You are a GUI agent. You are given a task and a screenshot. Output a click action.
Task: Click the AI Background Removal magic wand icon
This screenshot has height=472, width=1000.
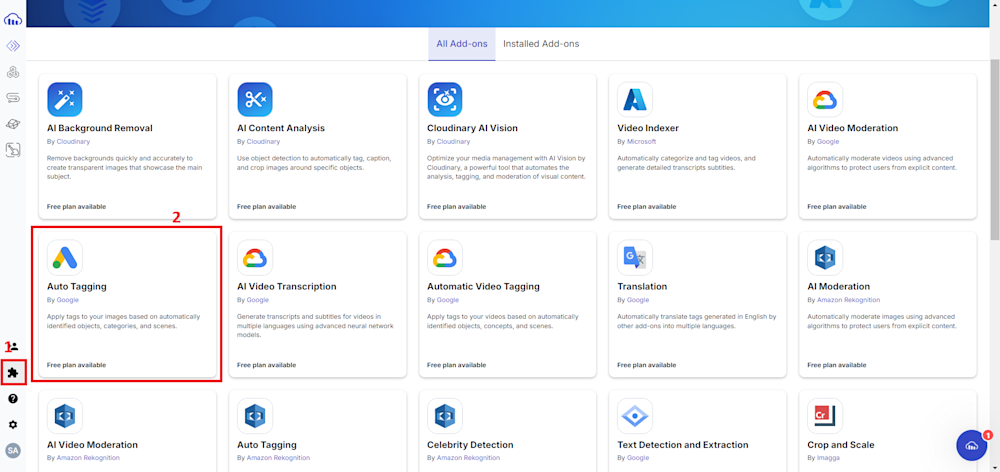point(64,100)
